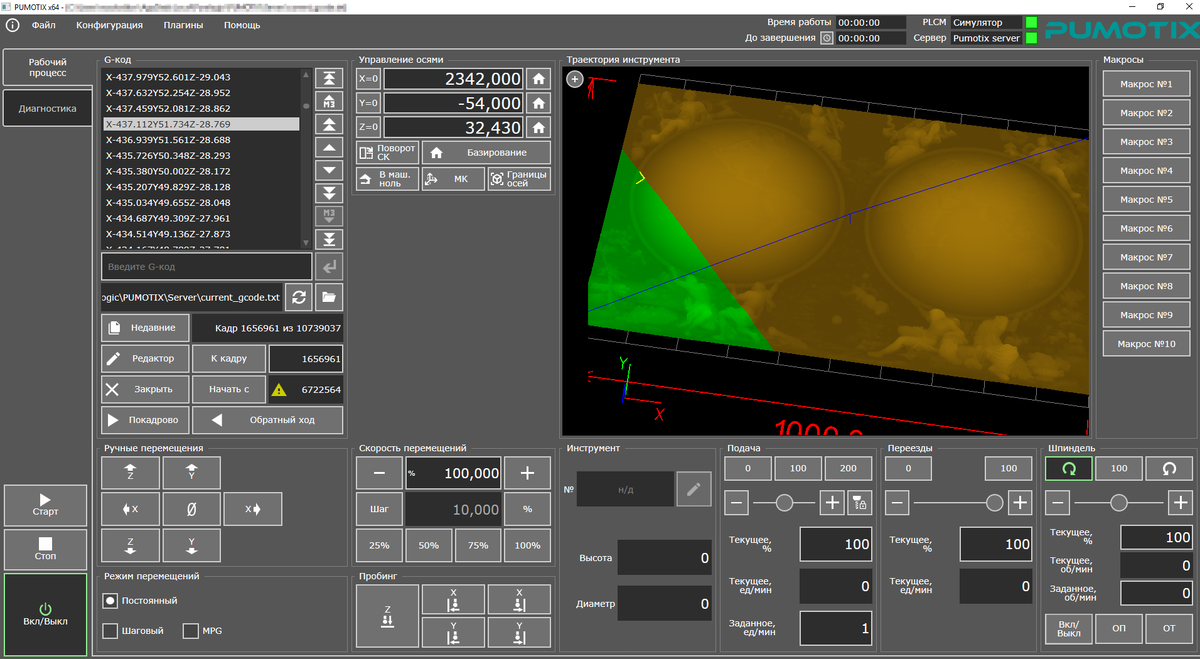Jog the Z axis down
Image resolution: width=1200 pixels, height=659 pixels.
point(130,545)
